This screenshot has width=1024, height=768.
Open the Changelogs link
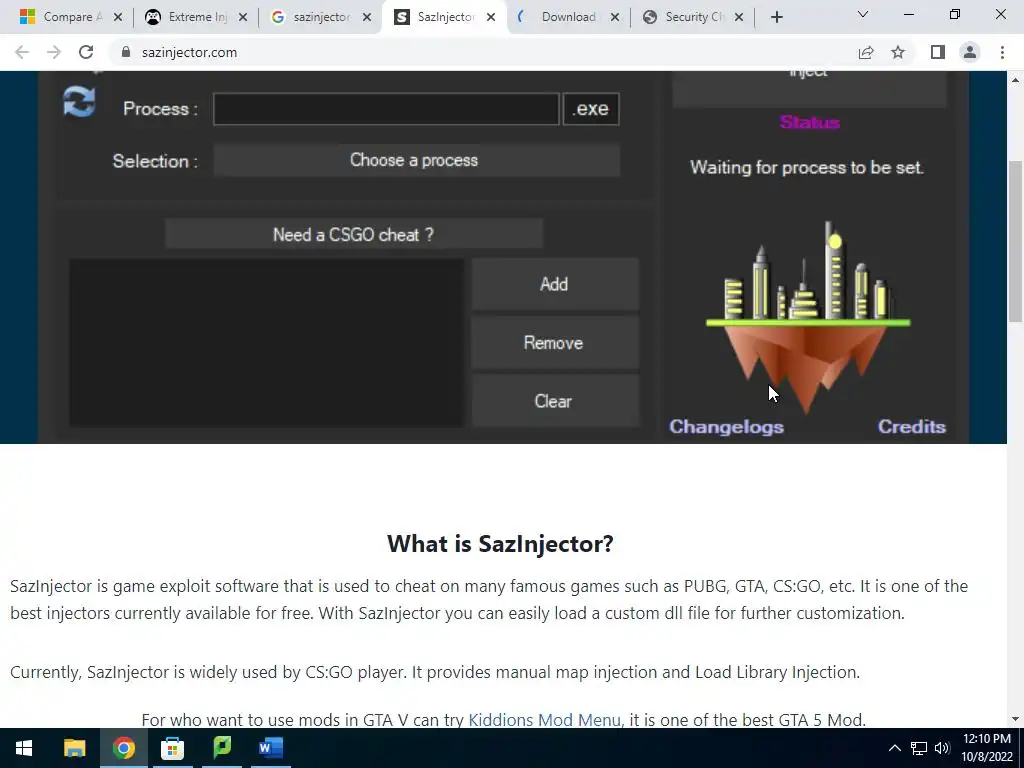coord(726,426)
